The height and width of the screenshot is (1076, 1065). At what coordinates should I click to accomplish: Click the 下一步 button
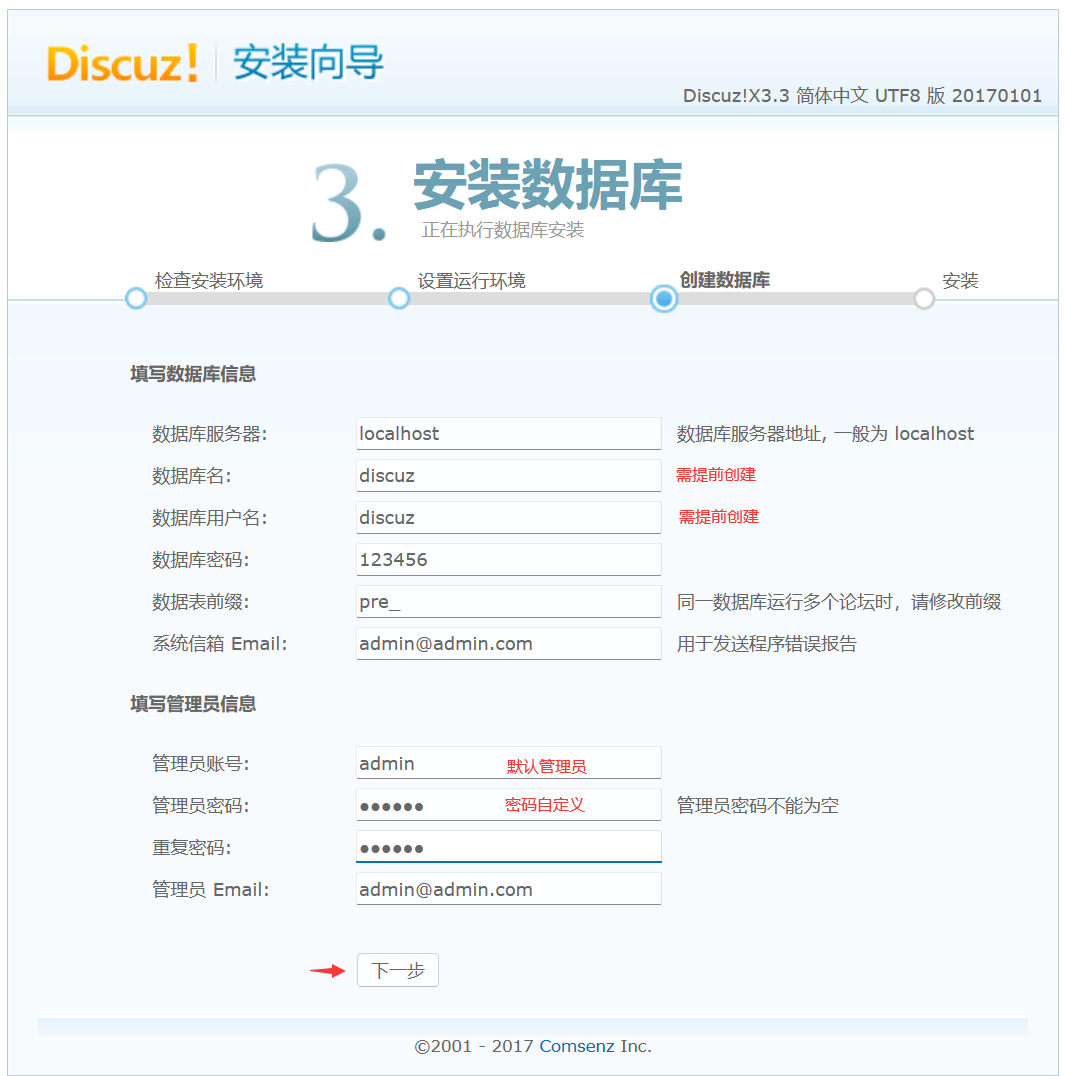tap(397, 970)
